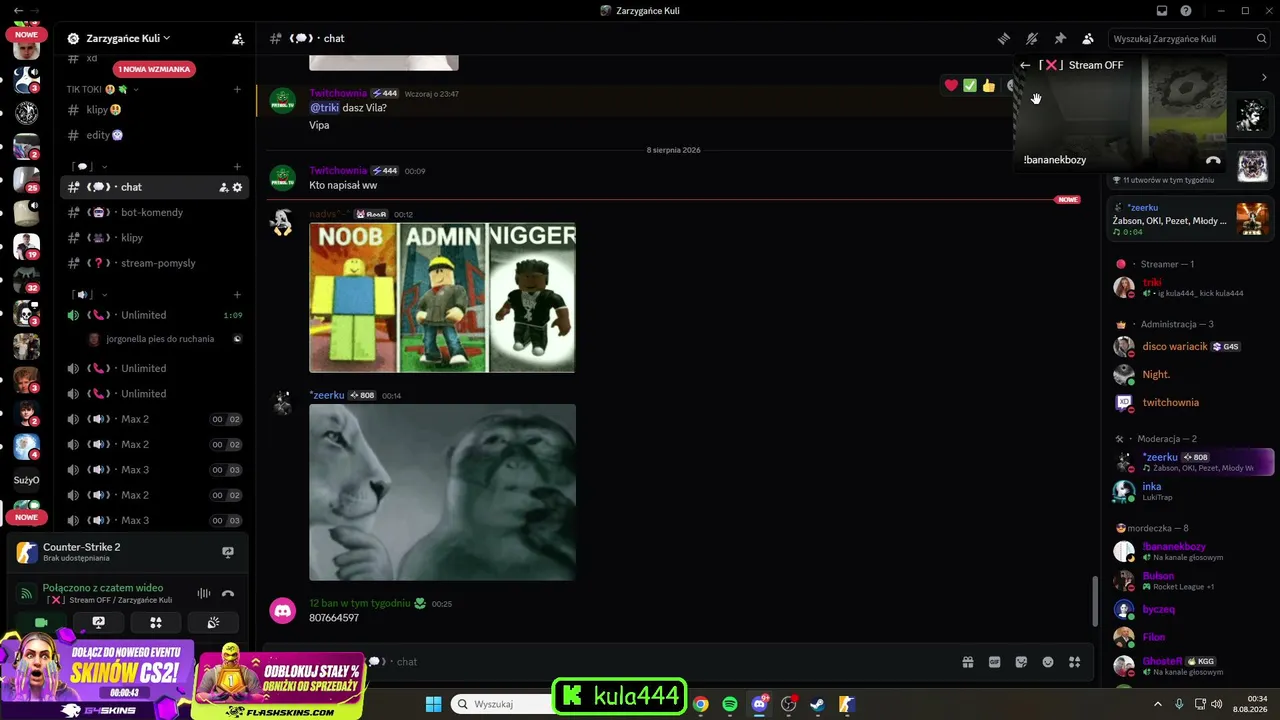Open the Zarzygańce Kuli server menu
The height and width of the screenshot is (720, 1280).
pyautogui.click(x=128, y=38)
